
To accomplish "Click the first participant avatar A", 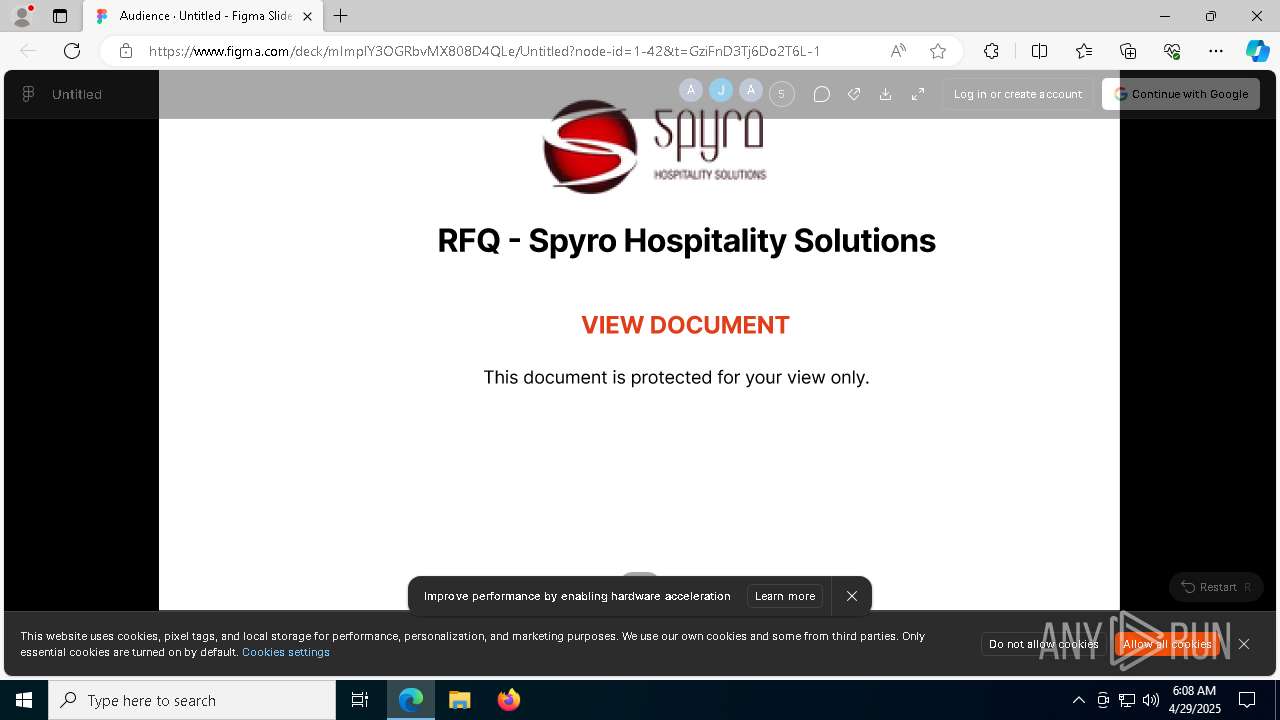I will pyautogui.click(x=691, y=91).
